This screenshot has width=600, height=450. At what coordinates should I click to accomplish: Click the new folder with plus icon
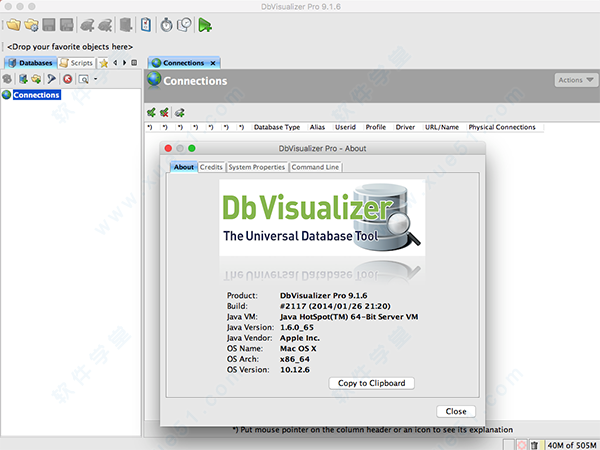[x=36, y=79]
